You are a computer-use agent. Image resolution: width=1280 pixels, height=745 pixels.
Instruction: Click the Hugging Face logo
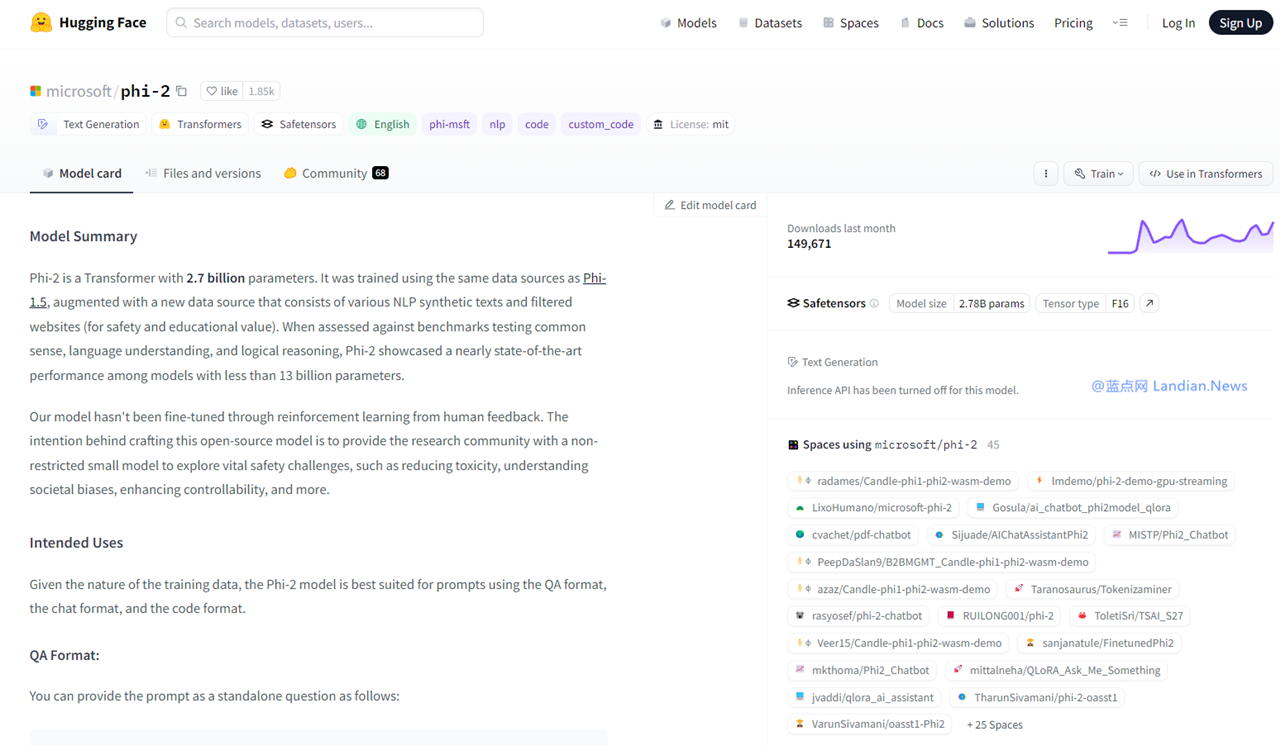coord(88,22)
